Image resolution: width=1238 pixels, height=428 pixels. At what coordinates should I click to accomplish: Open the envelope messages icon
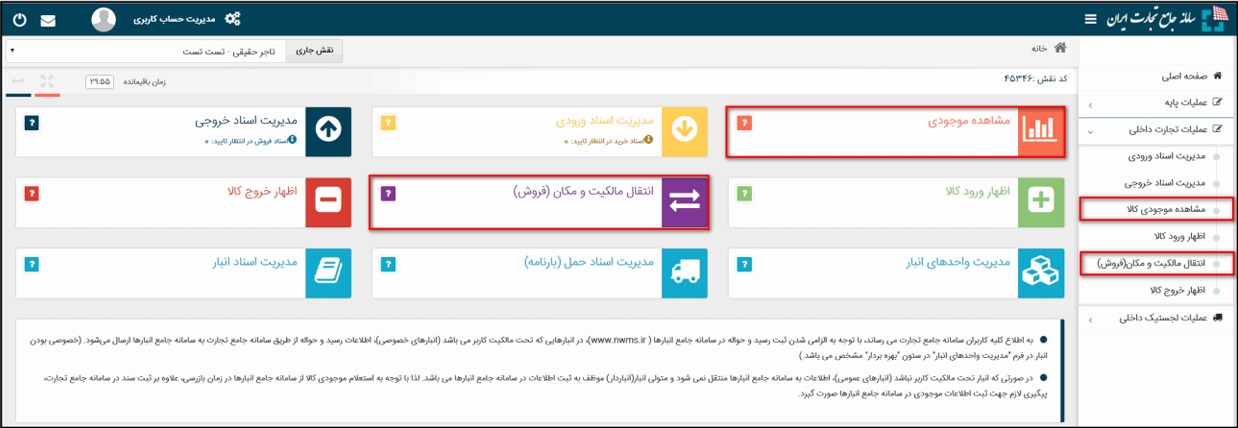click(x=47, y=19)
